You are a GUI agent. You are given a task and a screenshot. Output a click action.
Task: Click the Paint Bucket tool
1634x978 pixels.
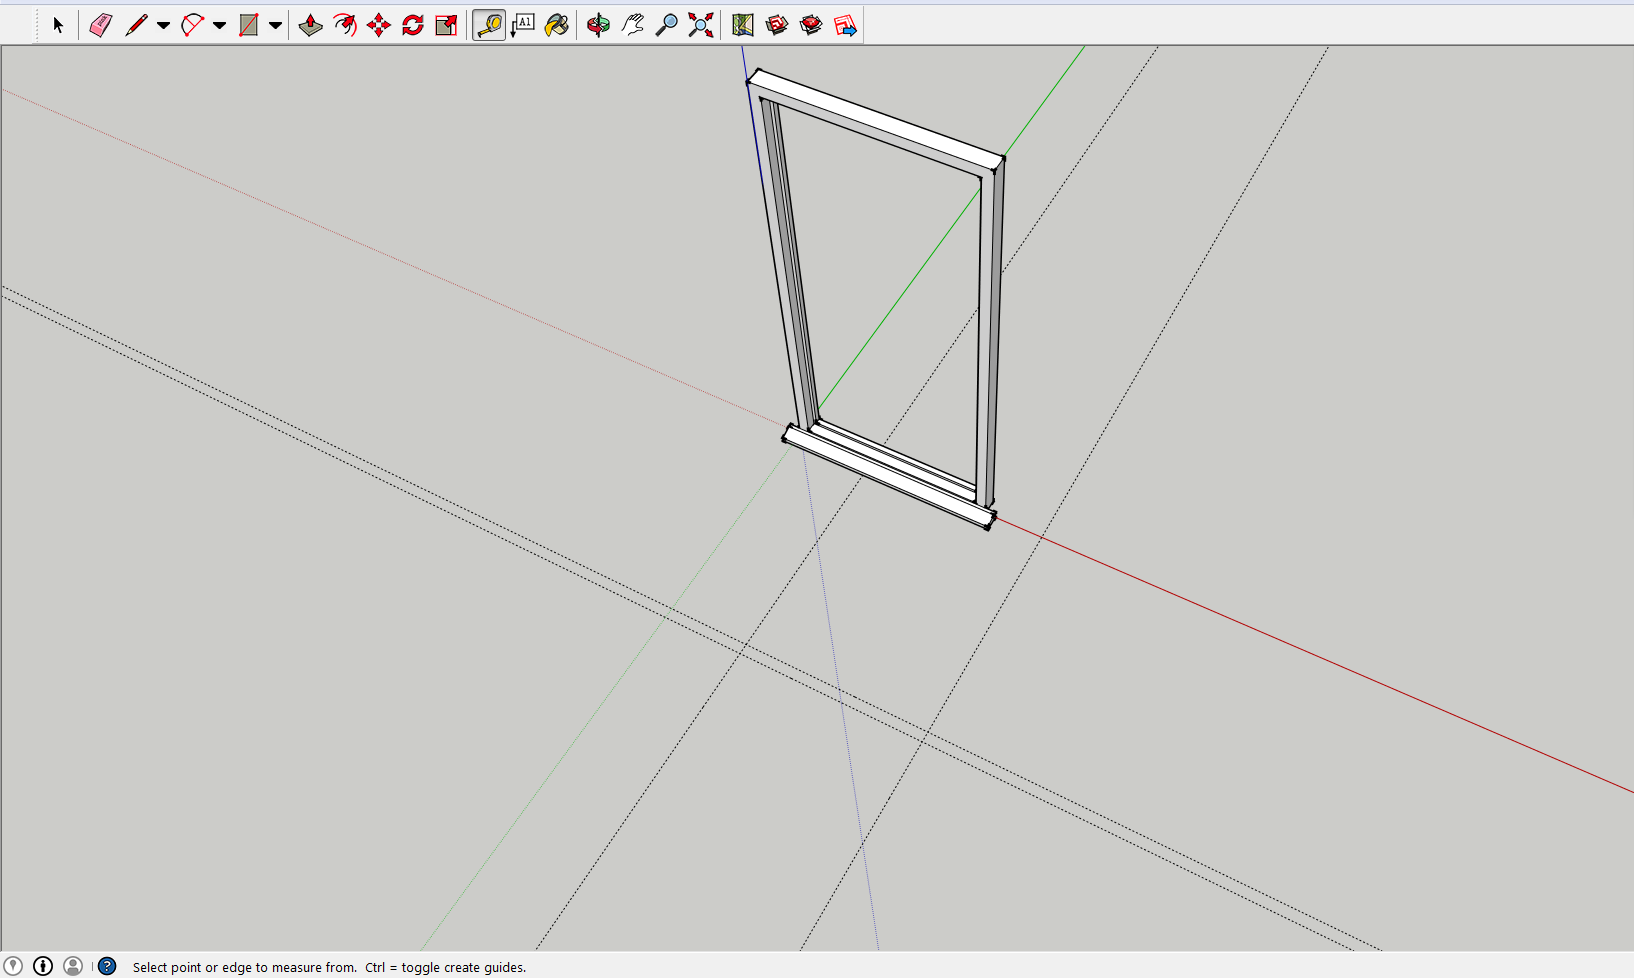557,26
